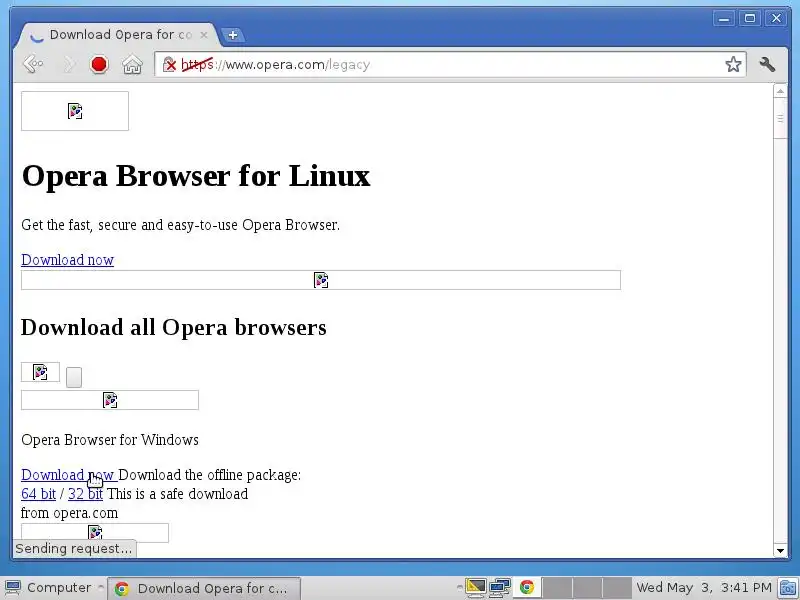Bookmark this page with star icon
800x600 pixels.
(x=733, y=64)
